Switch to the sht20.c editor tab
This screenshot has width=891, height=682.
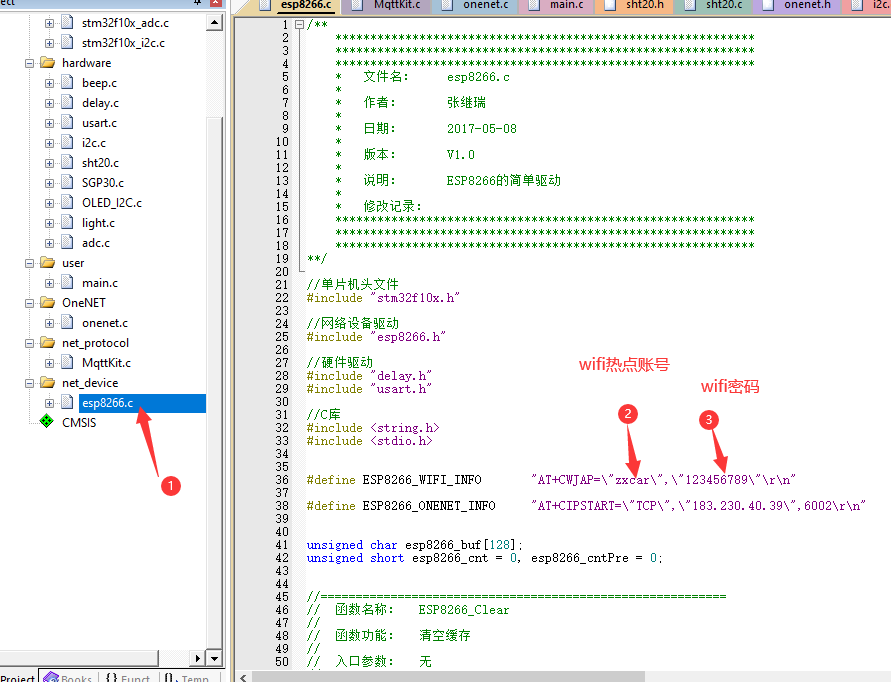pos(715,6)
